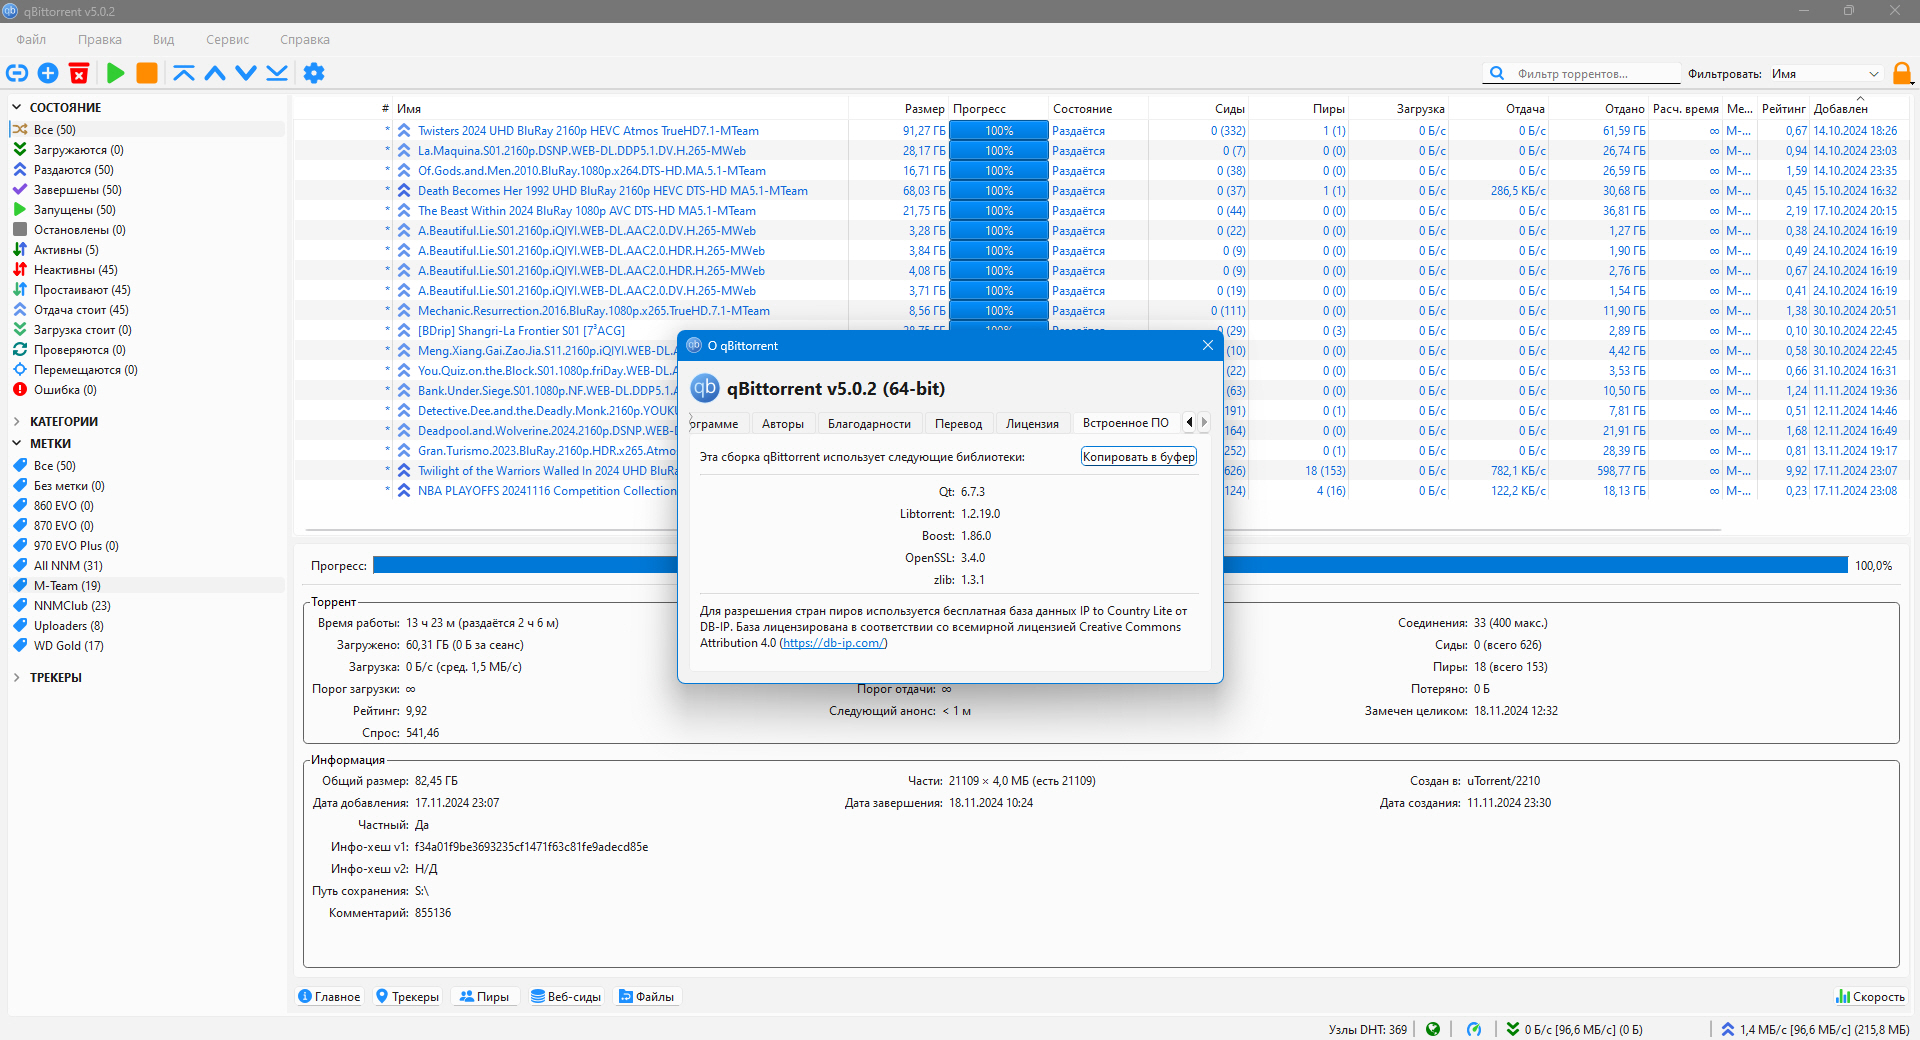
Task: Click the orange lock UI icon
Action: [1902, 73]
